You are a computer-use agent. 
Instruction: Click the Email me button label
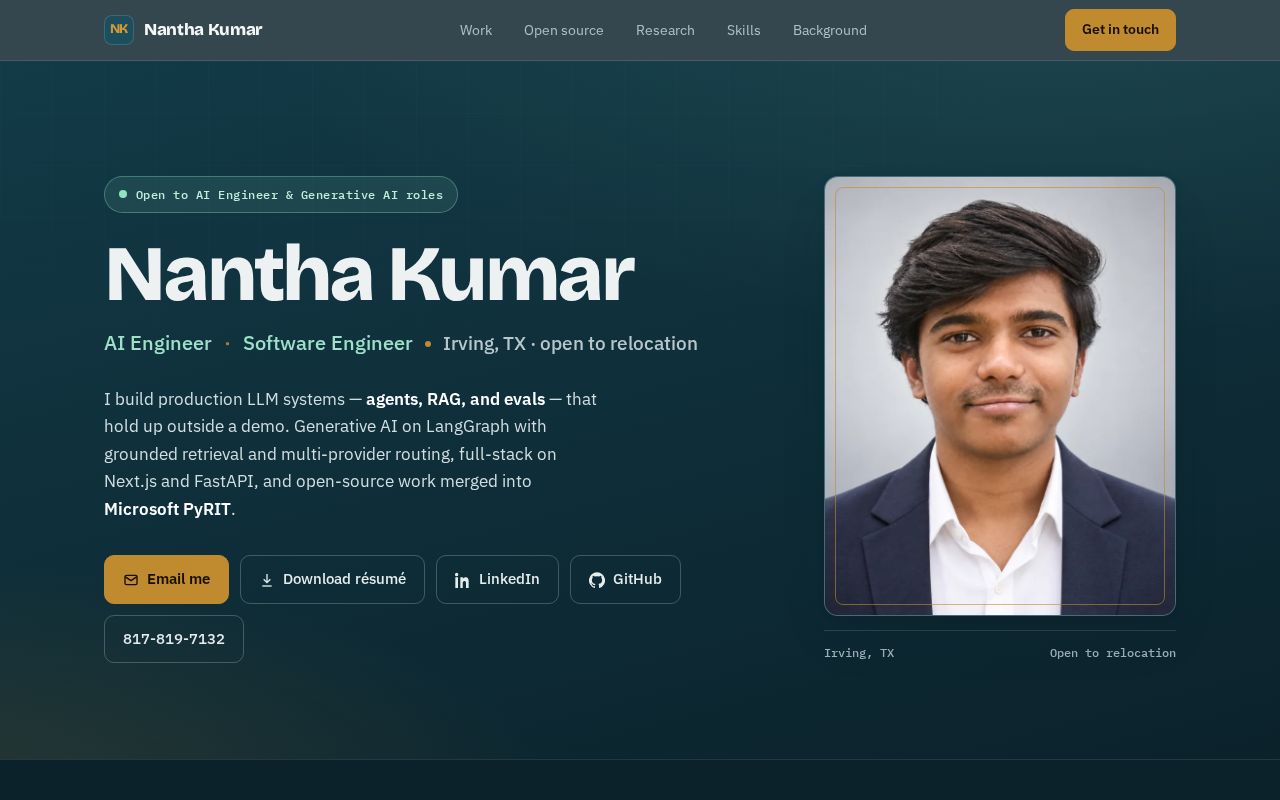click(178, 579)
